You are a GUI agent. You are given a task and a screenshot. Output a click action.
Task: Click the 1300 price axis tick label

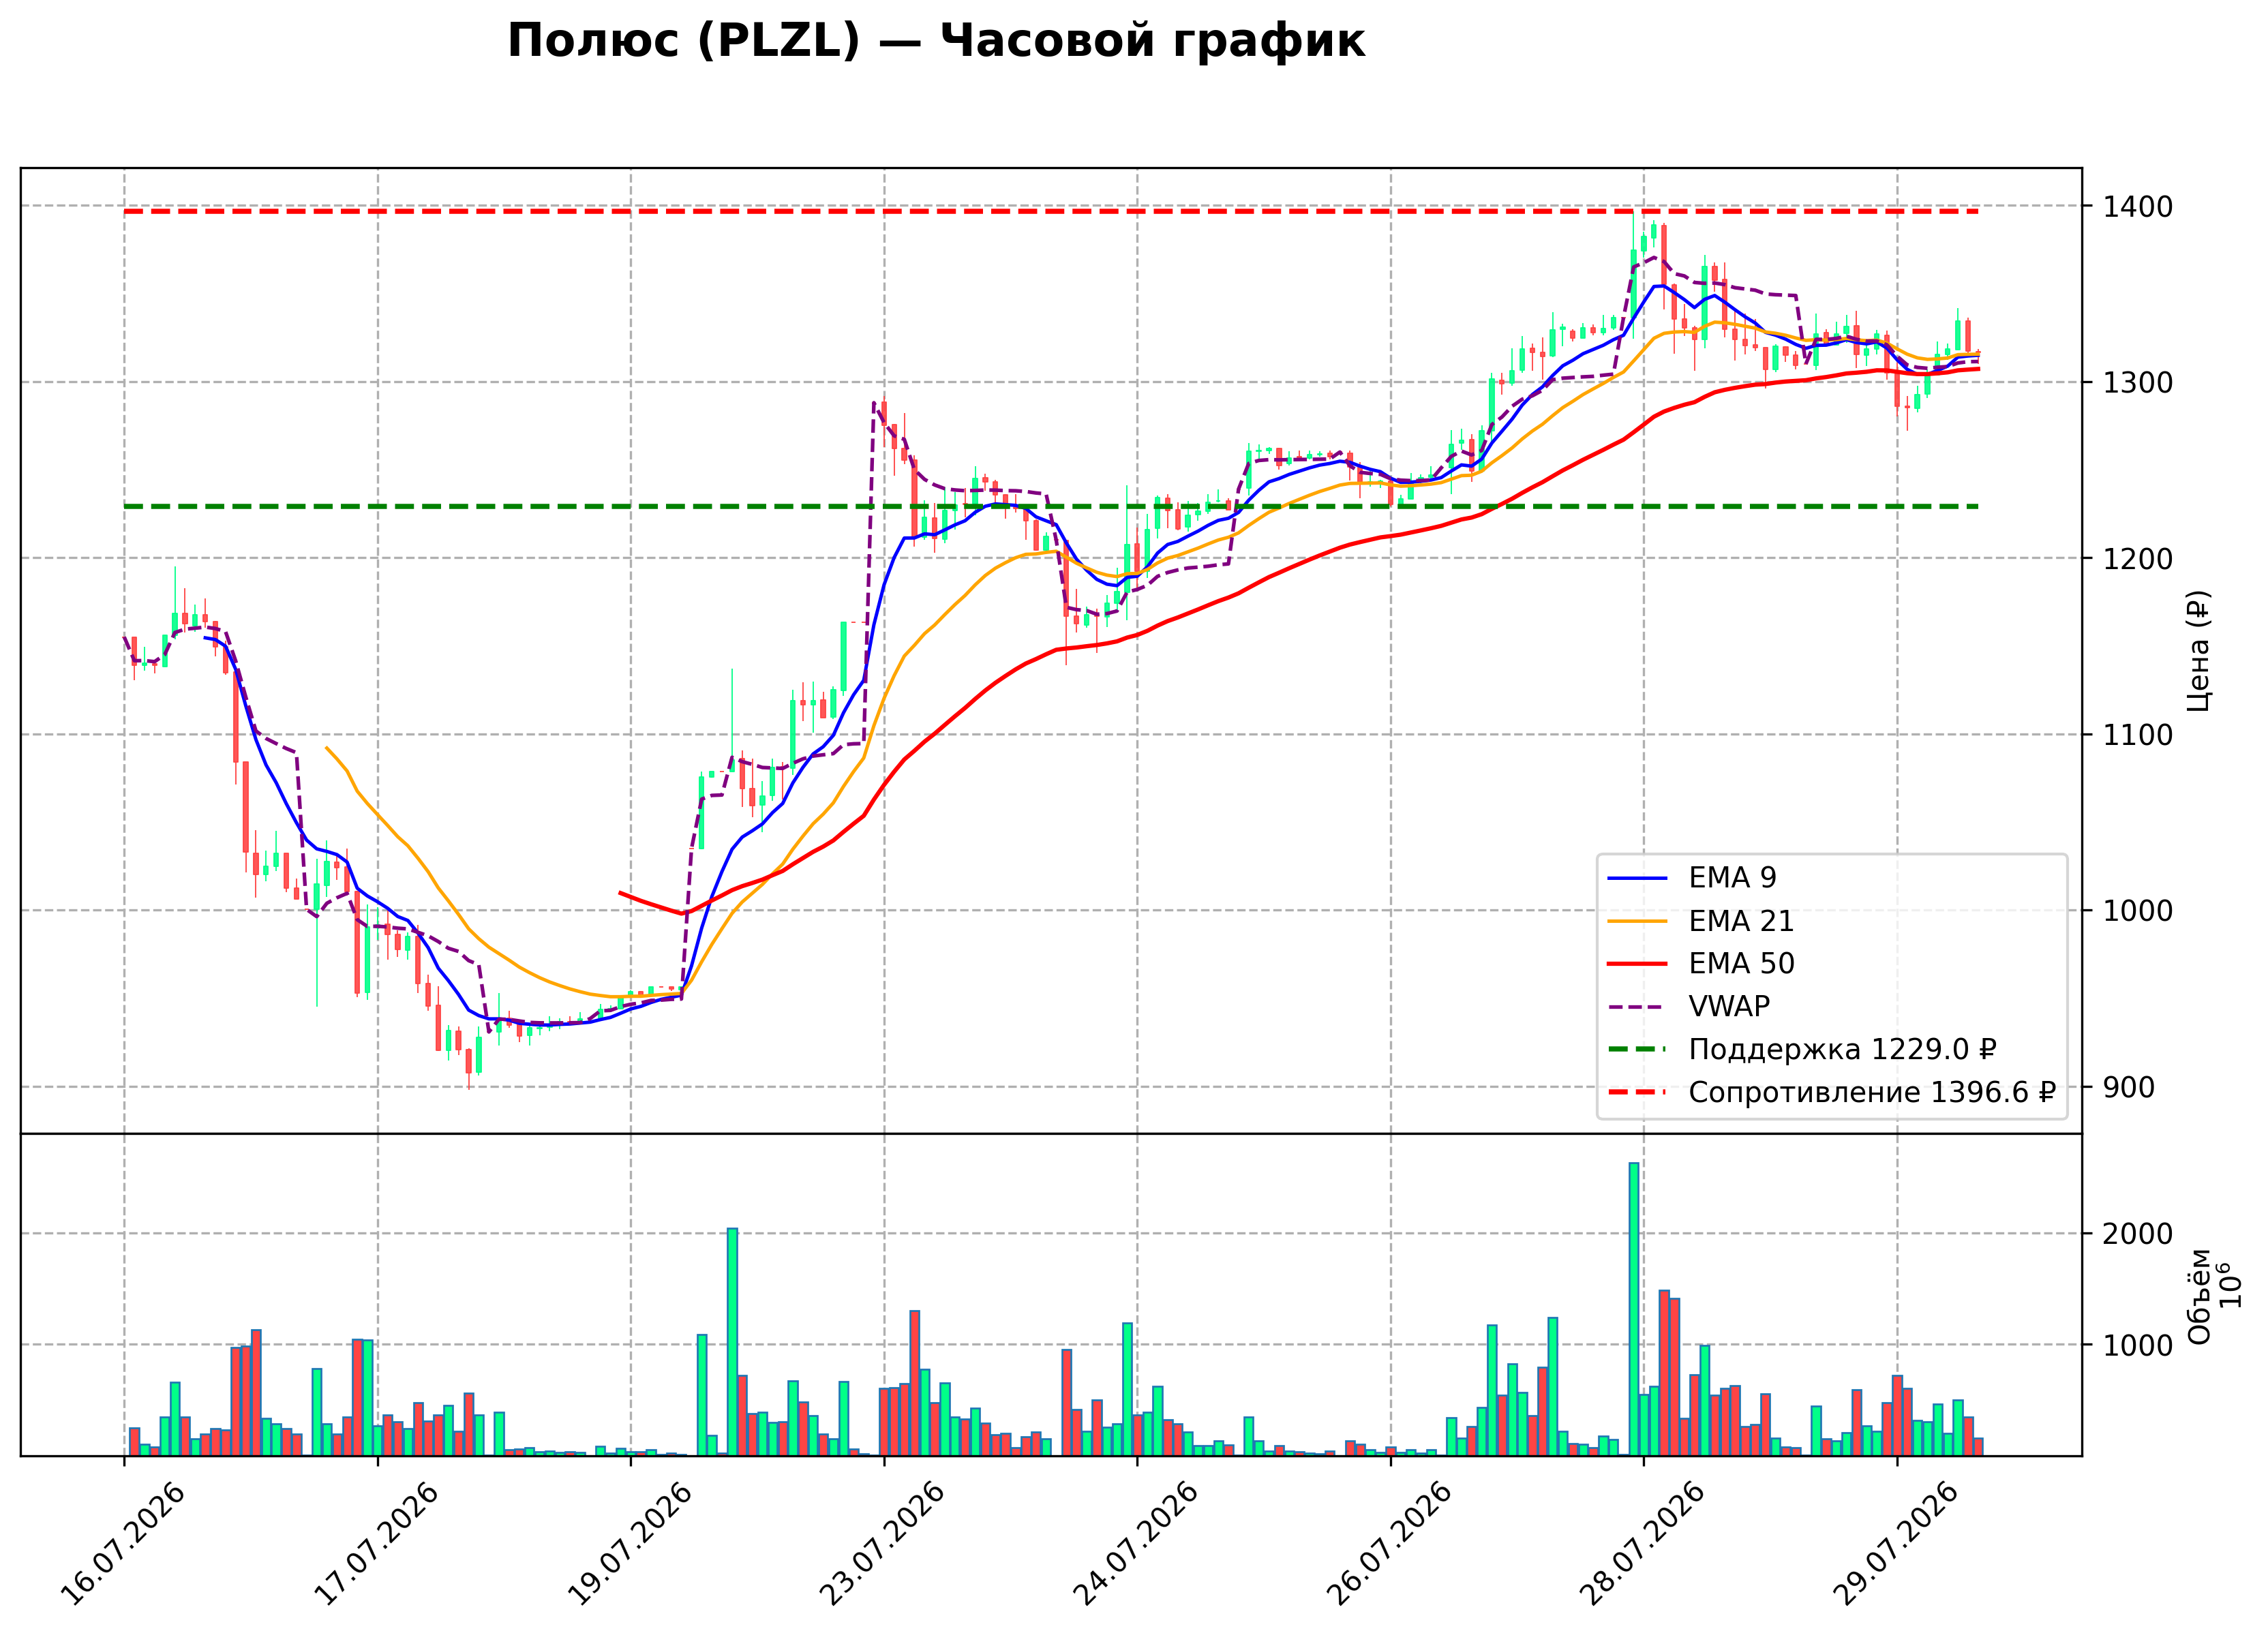pos(2137,383)
